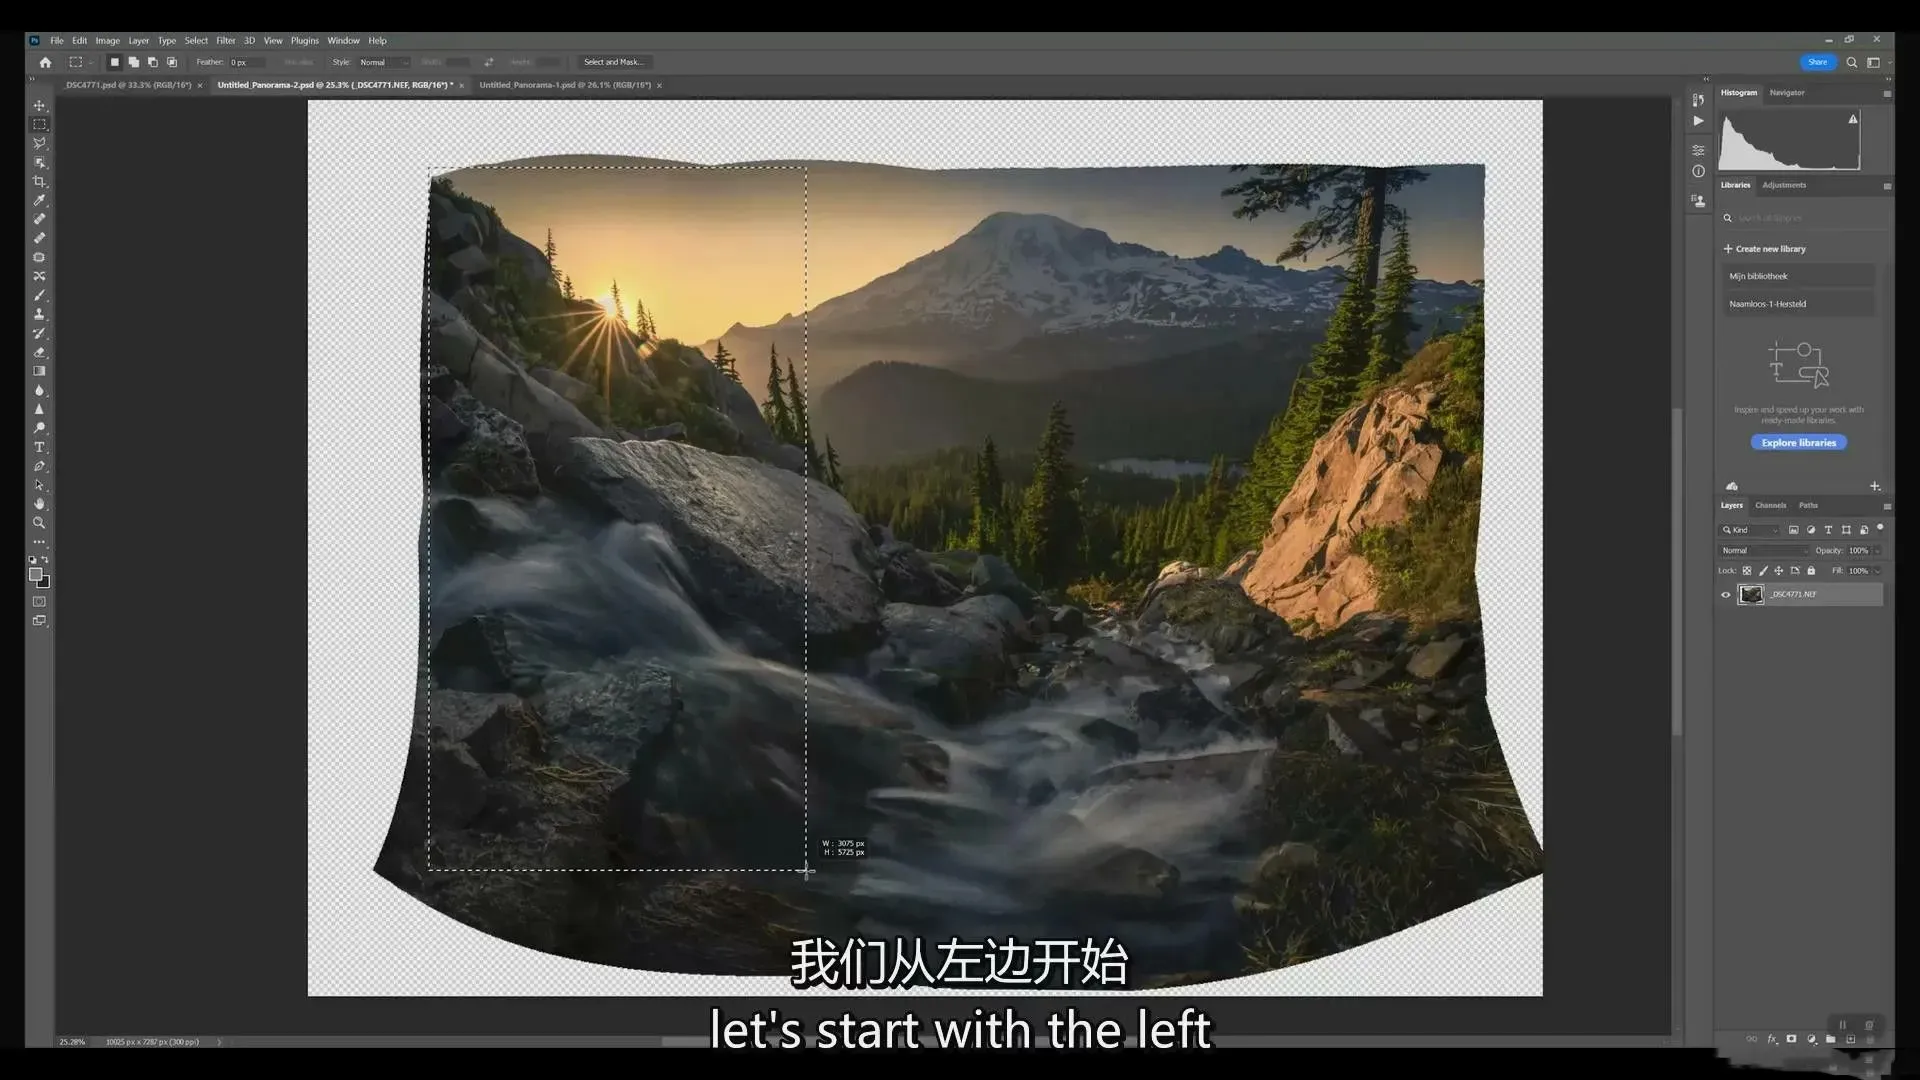Select the Move tool
This screenshot has height=1080, width=1920.
(x=39, y=106)
